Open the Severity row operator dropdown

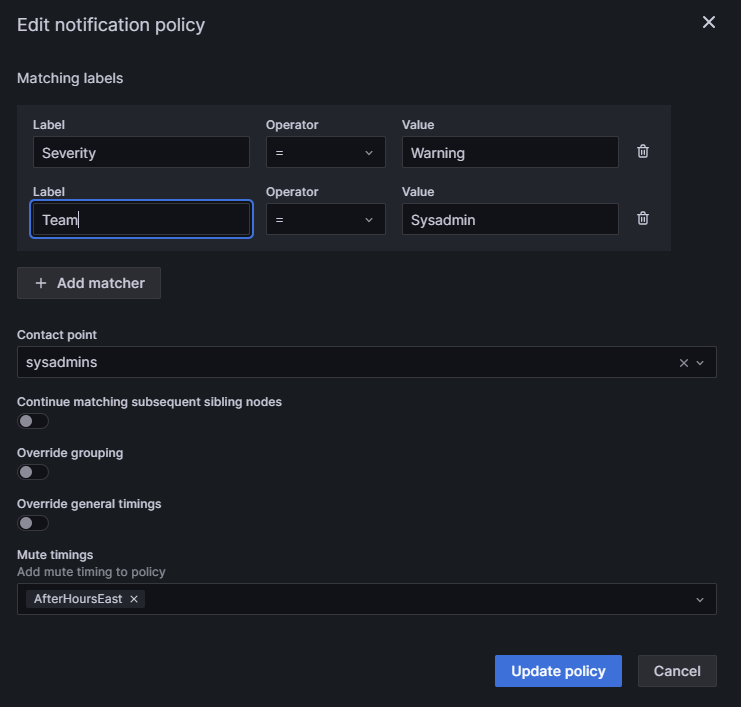pos(325,152)
